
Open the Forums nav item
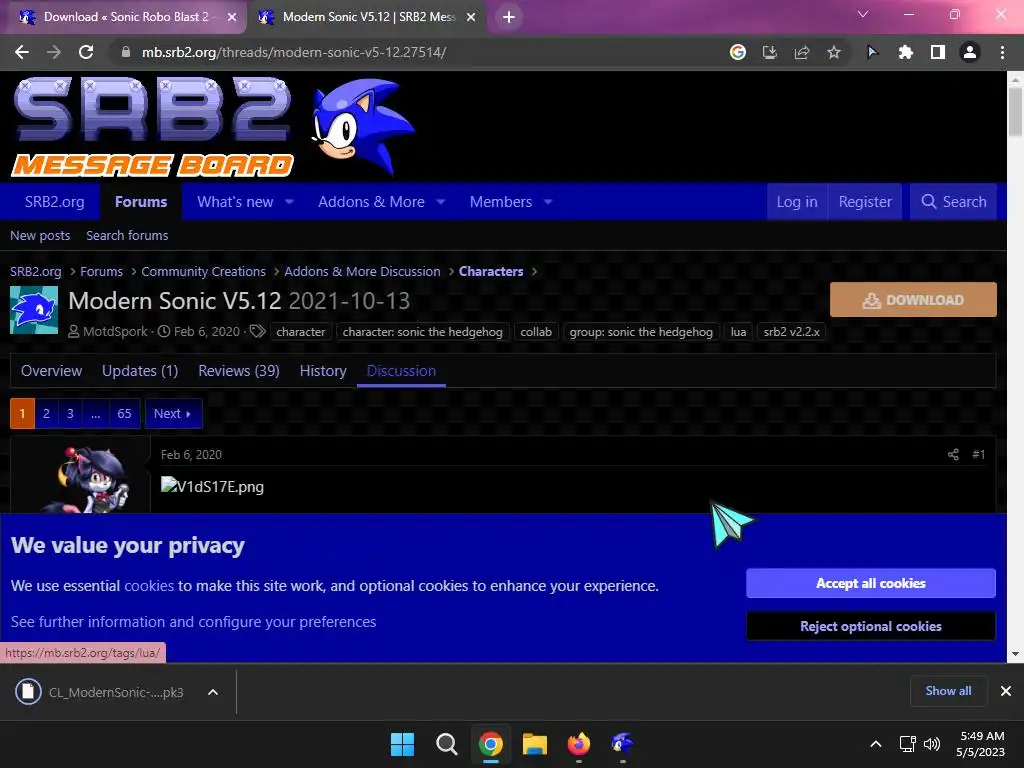tap(141, 202)
